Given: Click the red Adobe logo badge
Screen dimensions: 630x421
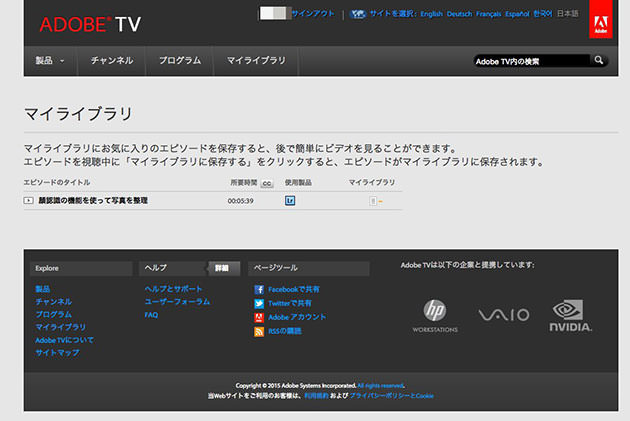Looking at the screenshot, I should pos(601,19).
